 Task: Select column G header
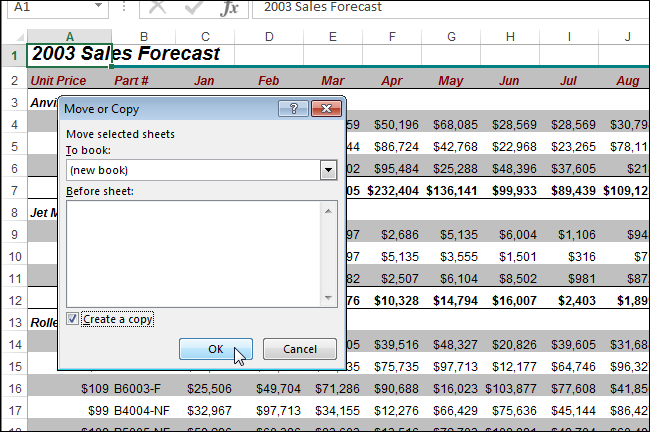(451, 36)
